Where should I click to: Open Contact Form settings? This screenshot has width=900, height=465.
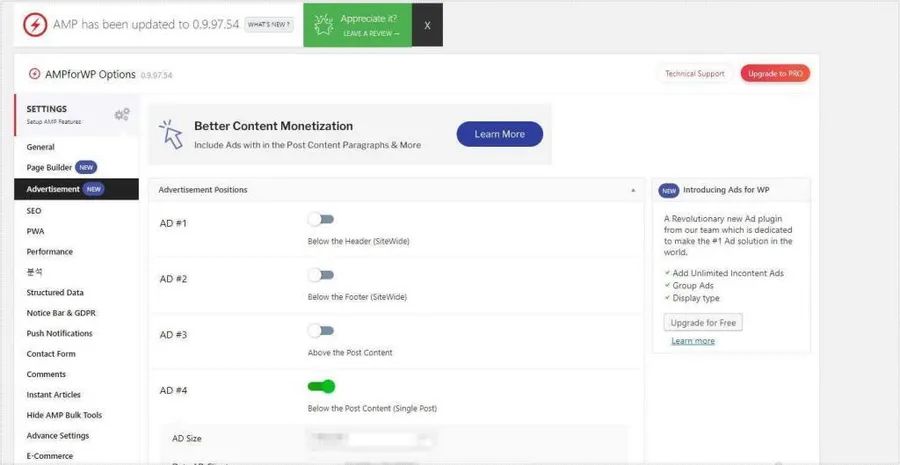pos(51,354)
